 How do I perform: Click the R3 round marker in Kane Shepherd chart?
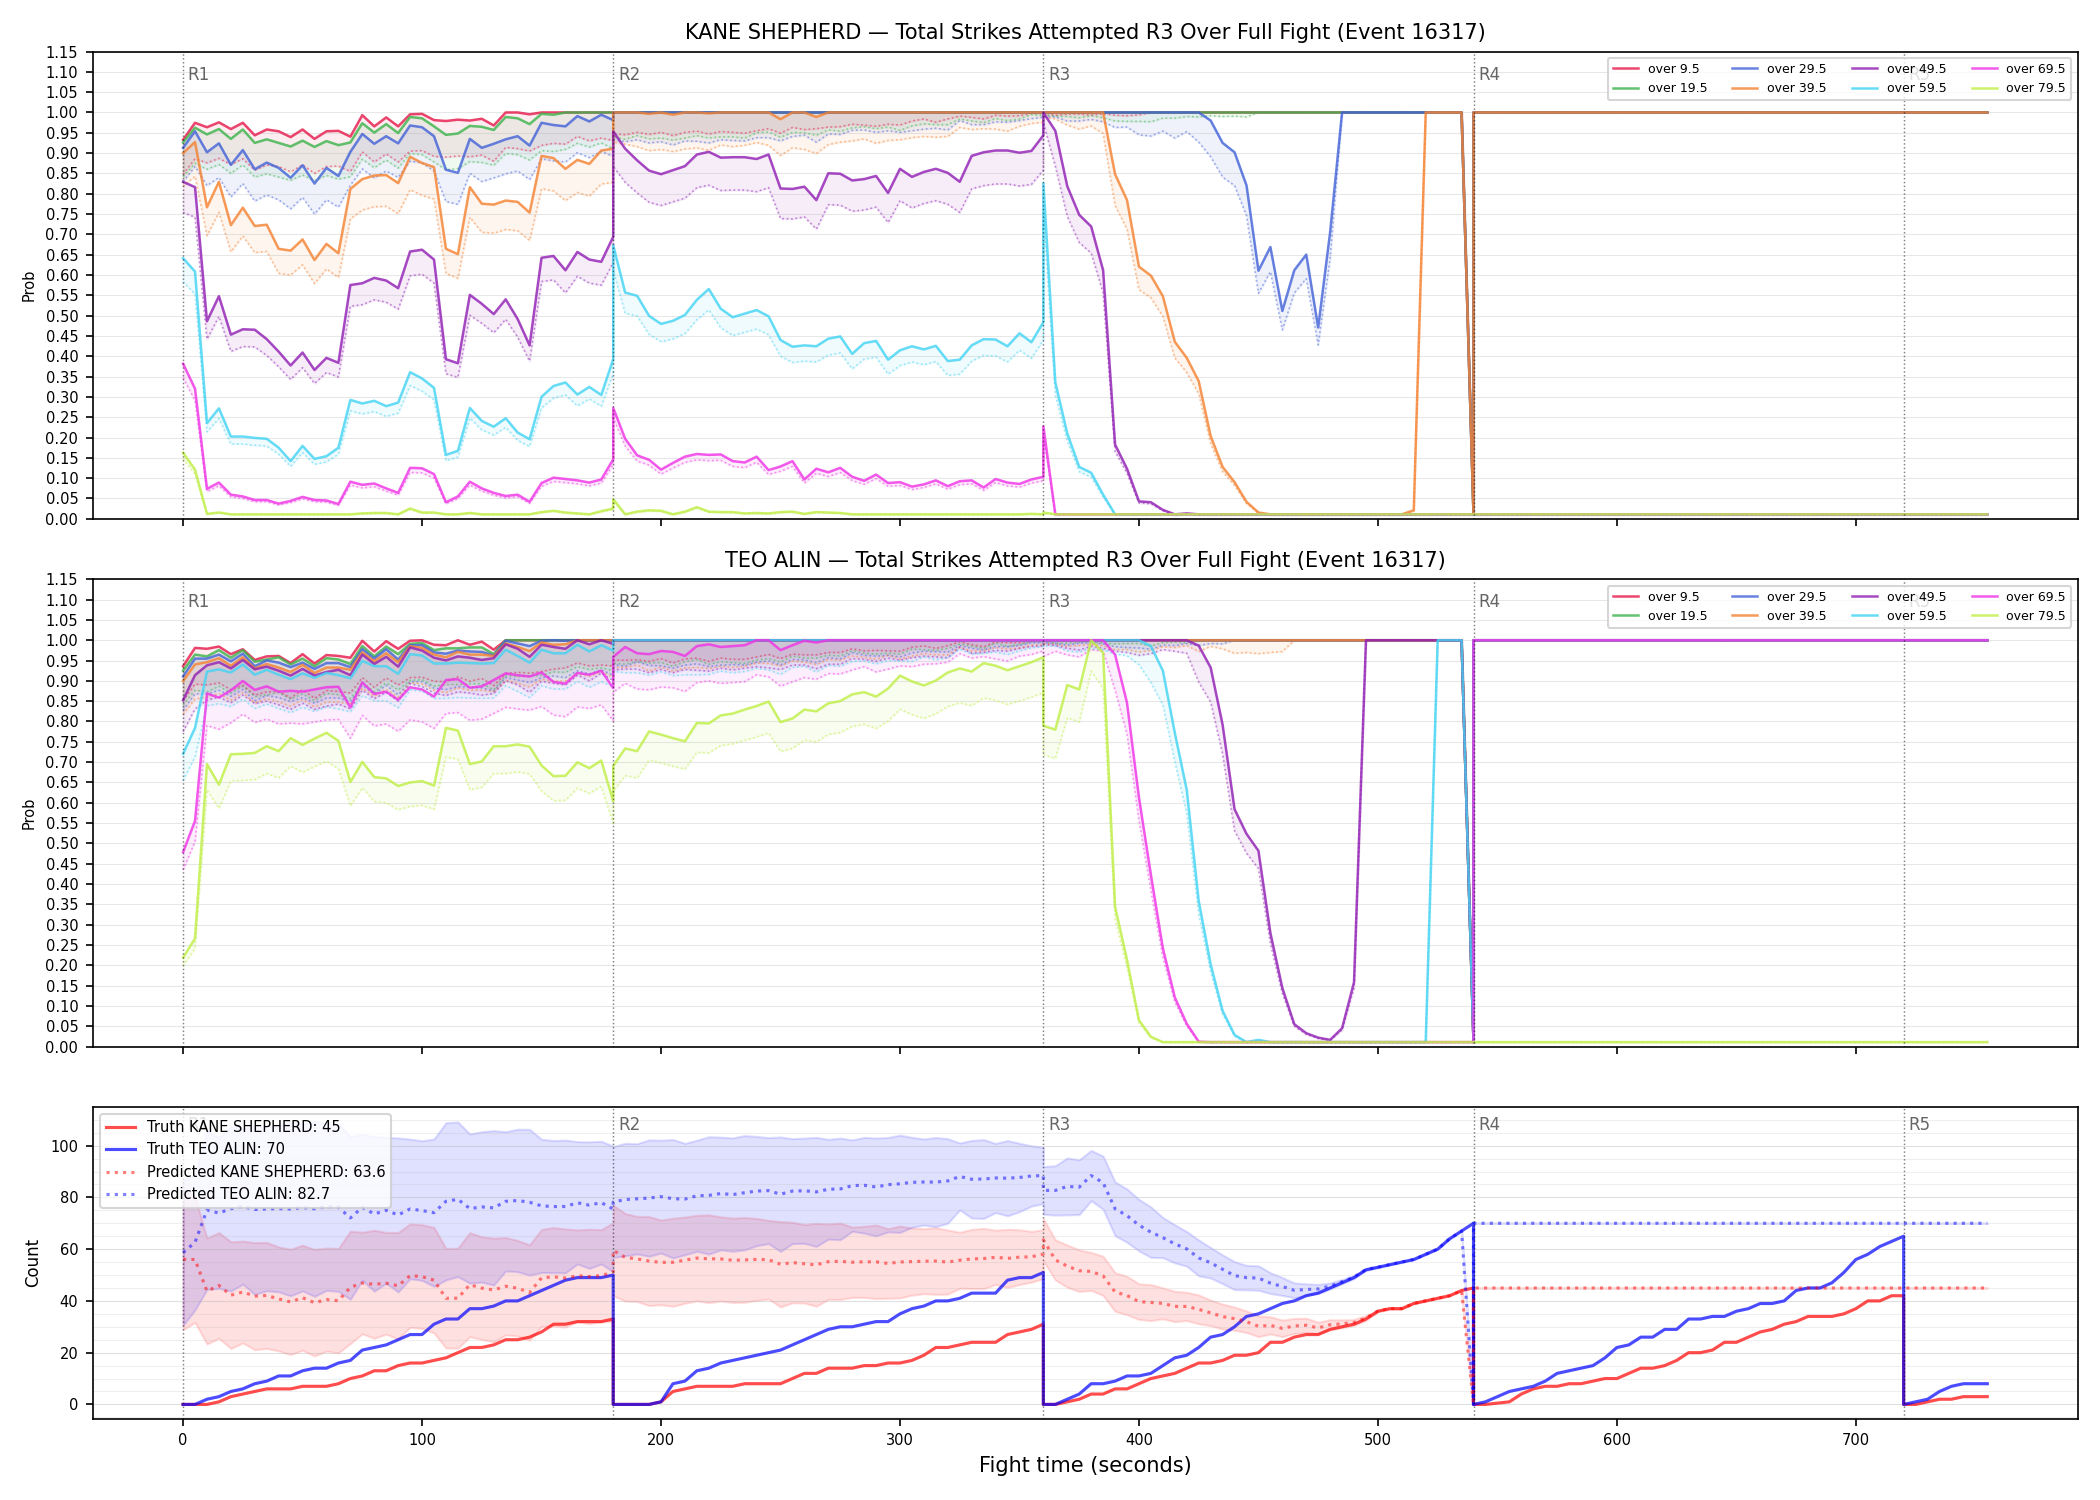pos(1059,74)
